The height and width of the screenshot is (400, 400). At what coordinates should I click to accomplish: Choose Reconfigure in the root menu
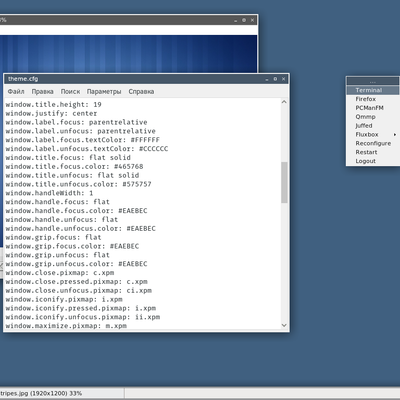(x=373, y=143)
